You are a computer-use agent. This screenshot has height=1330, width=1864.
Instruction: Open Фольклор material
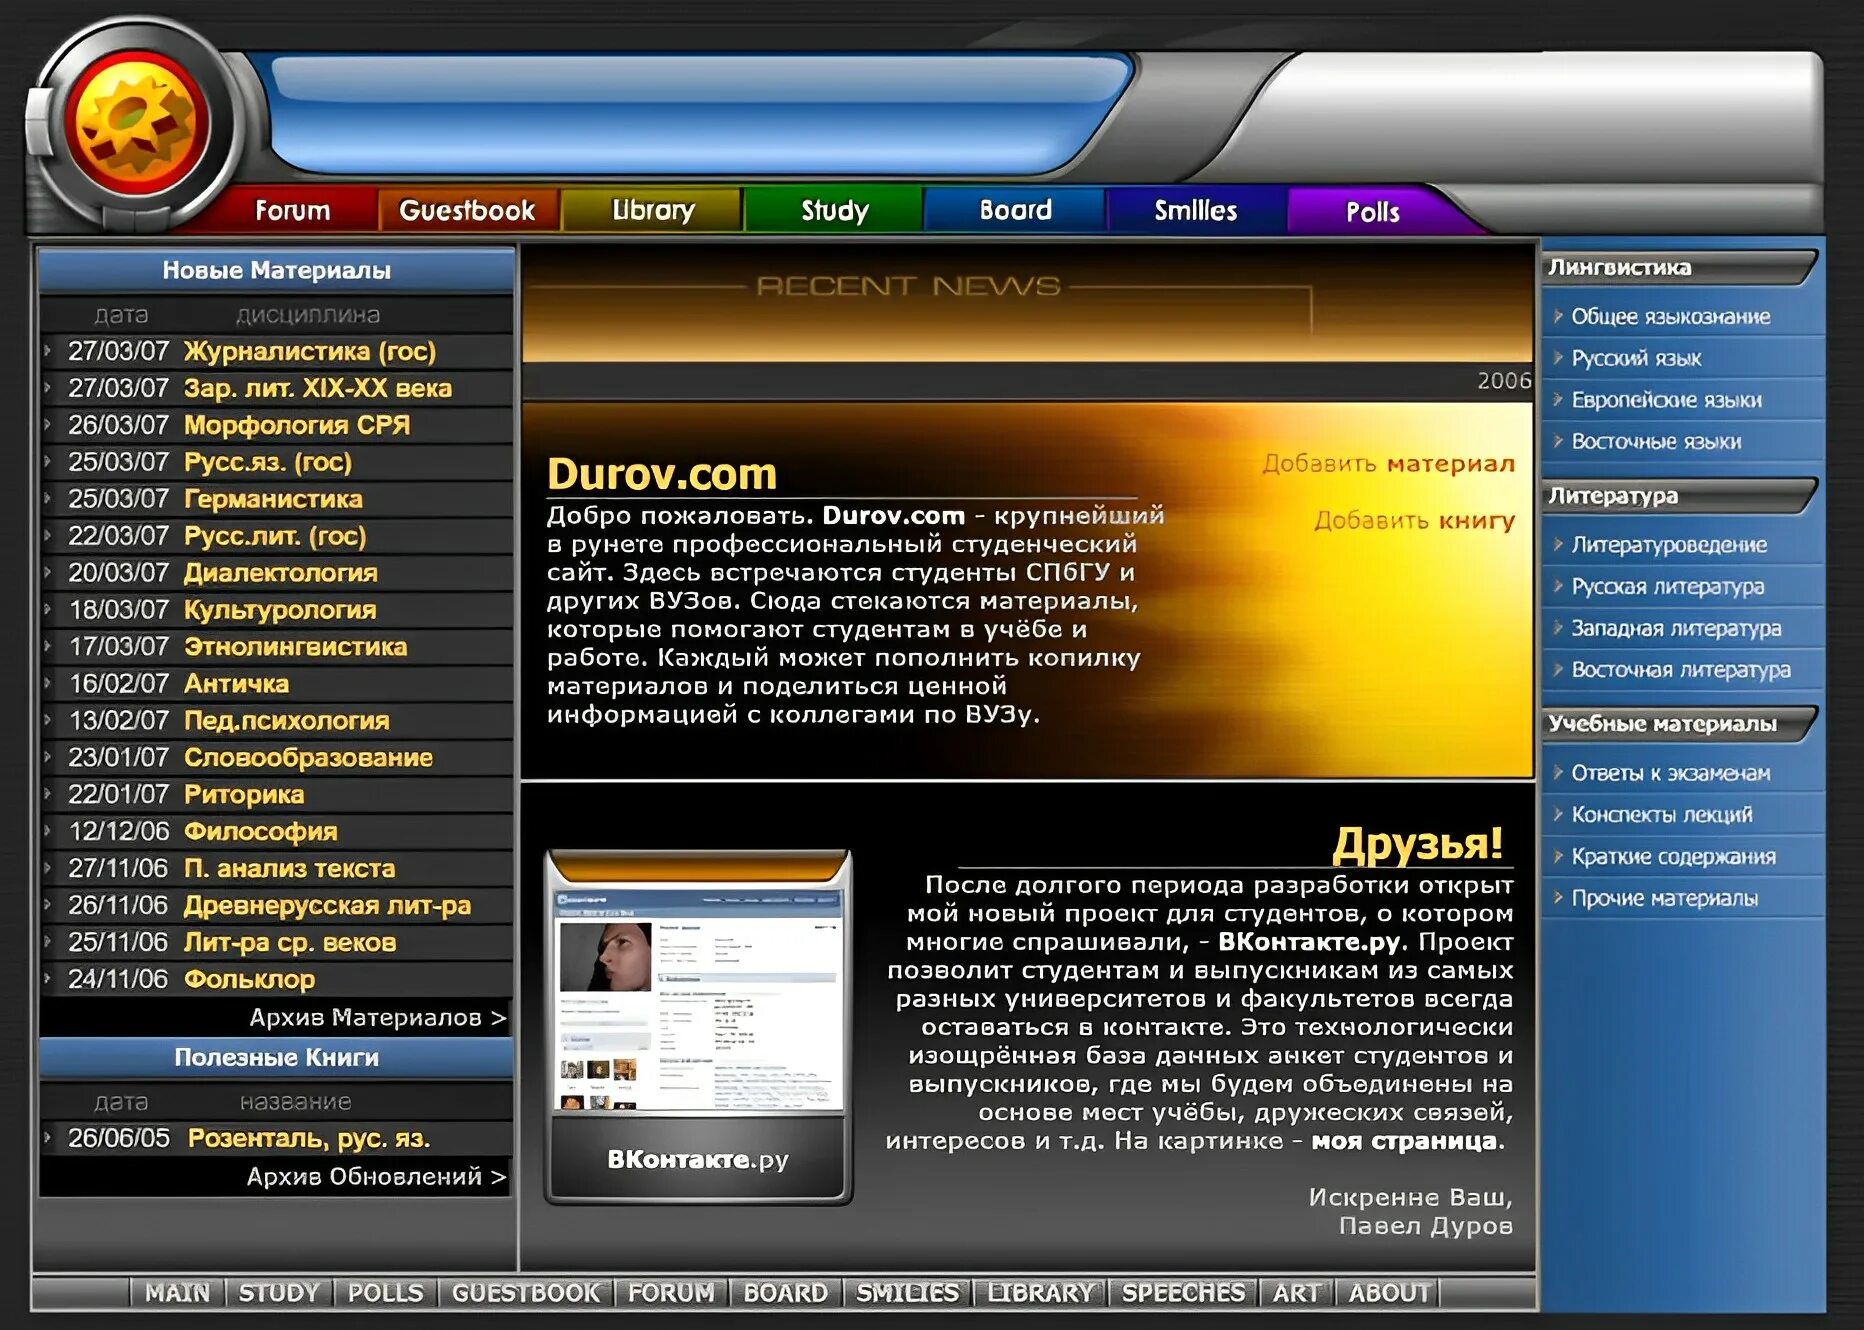tap(250, 980)
